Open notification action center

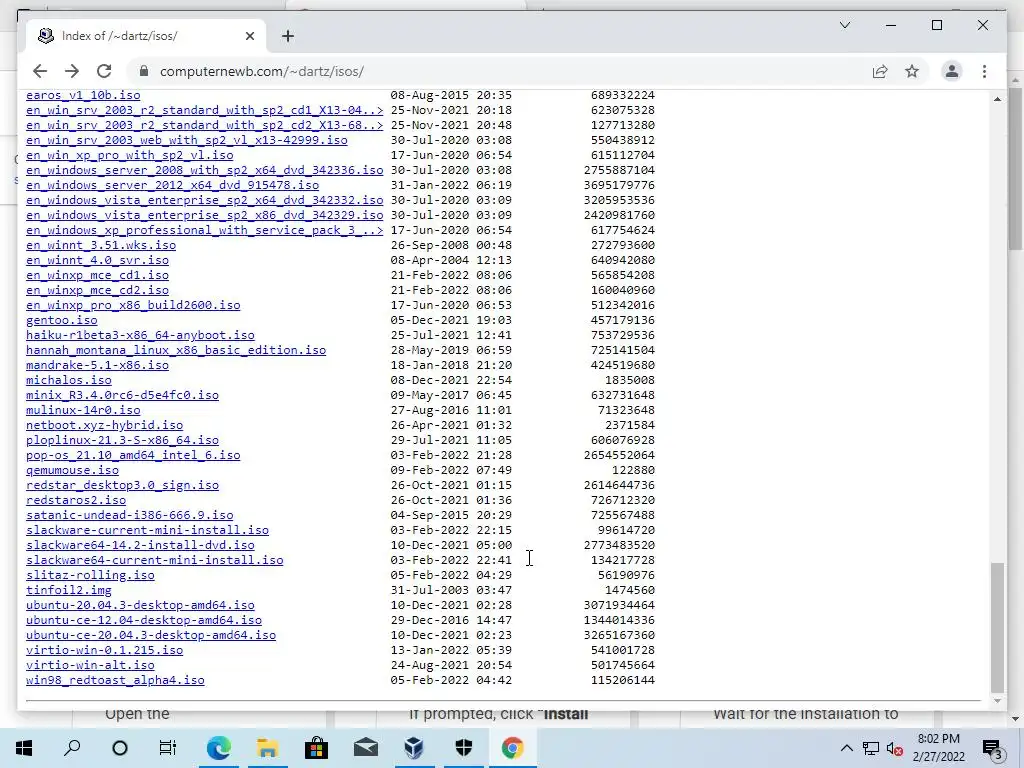[992, 748]
